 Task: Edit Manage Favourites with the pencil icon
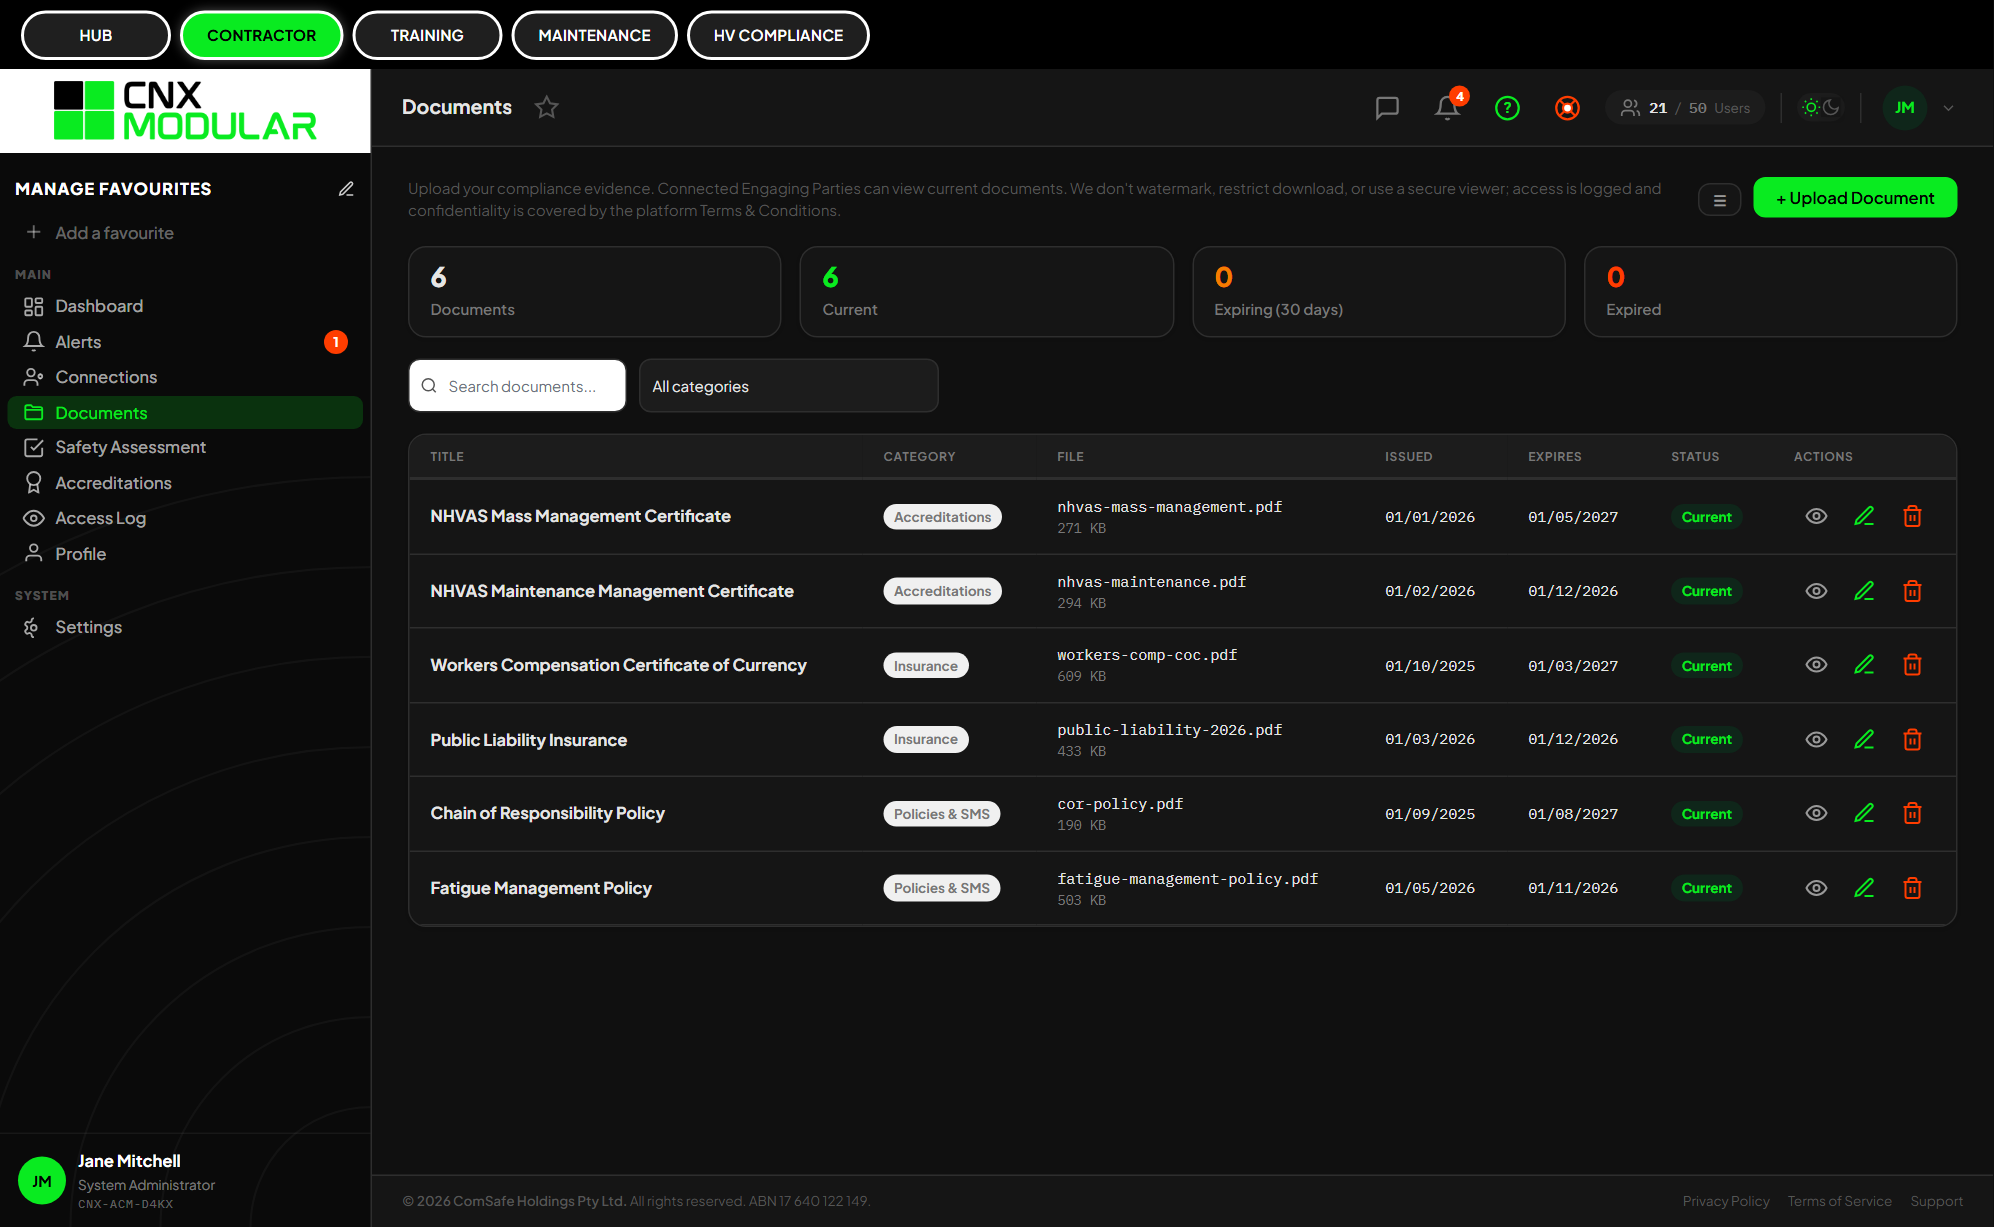[x=346, y=189]
